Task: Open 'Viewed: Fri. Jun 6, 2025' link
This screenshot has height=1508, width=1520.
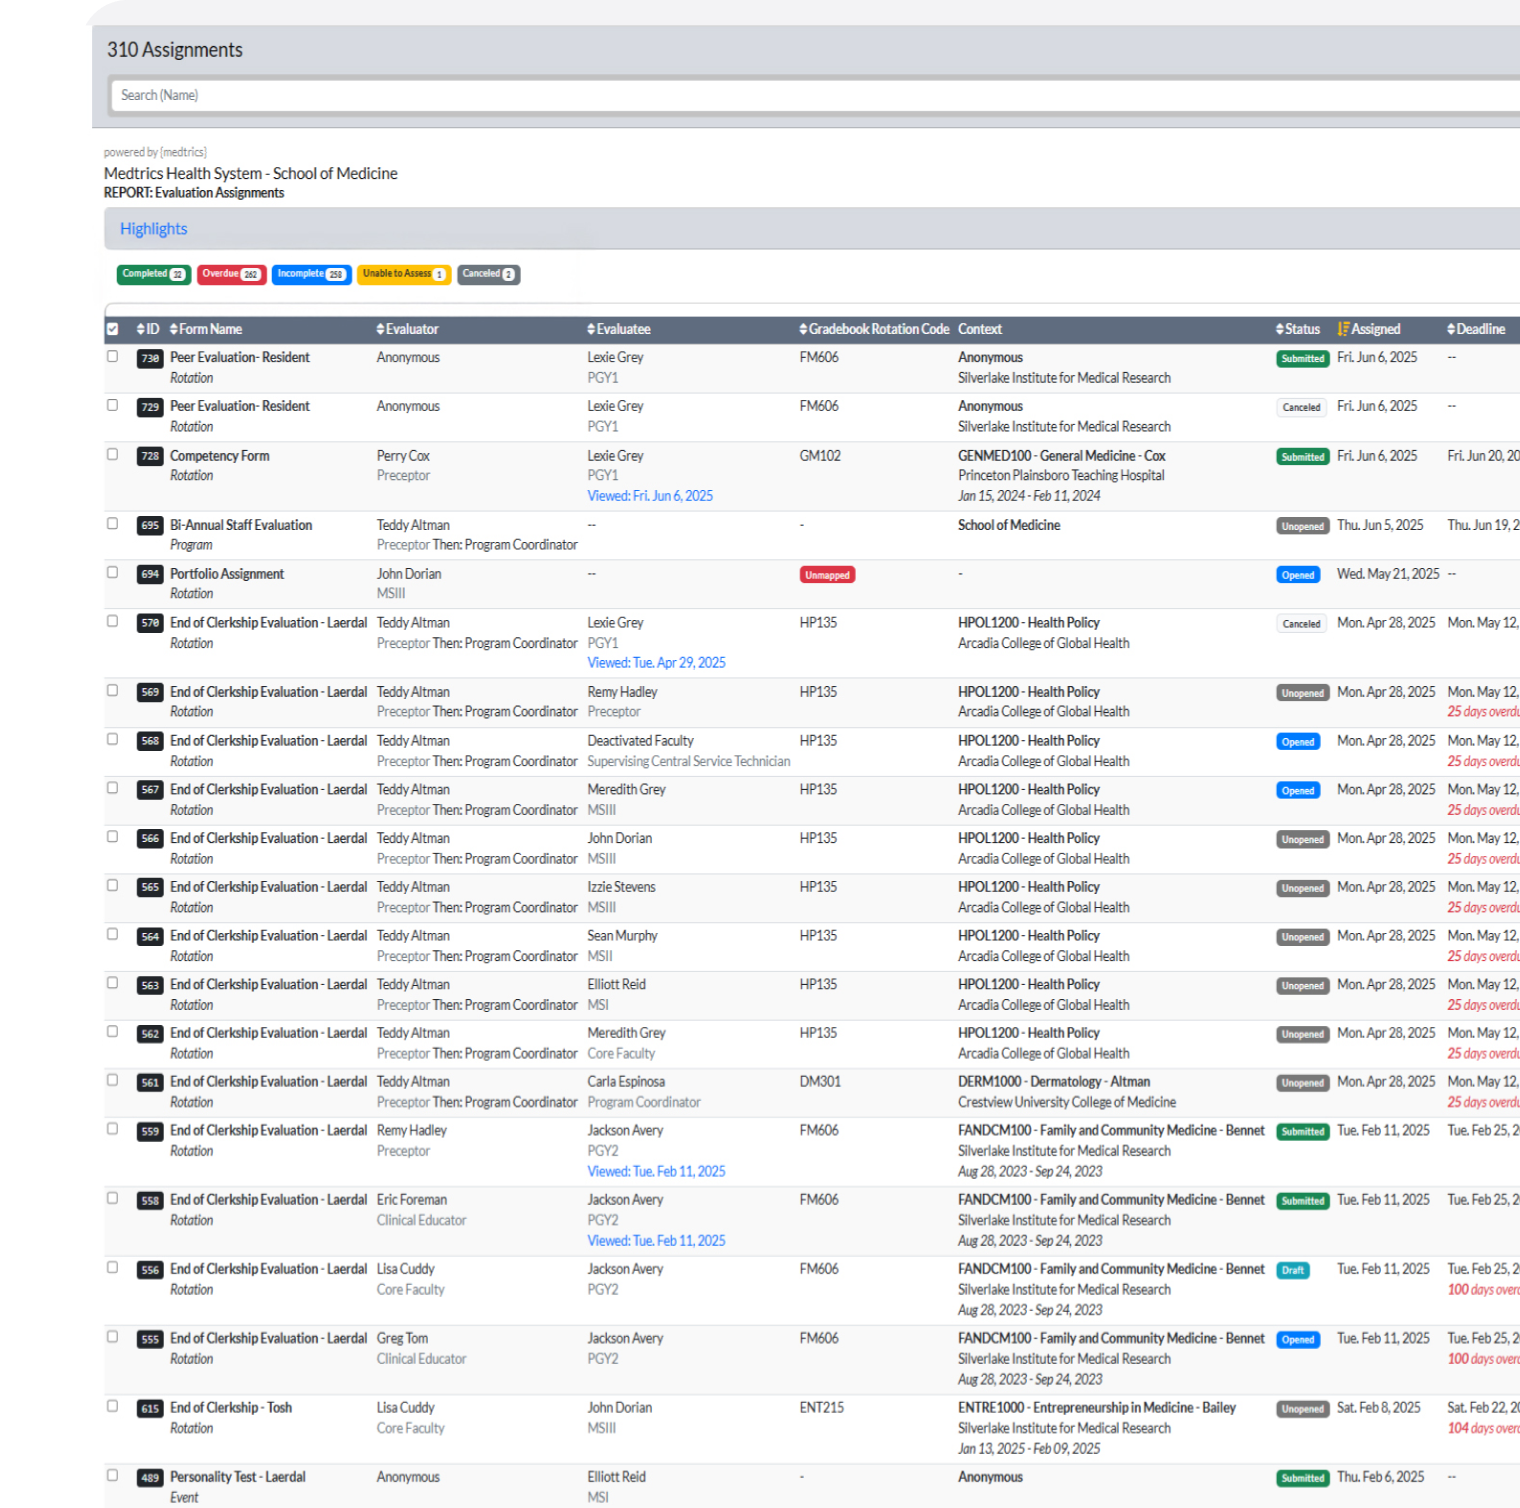Action: tap(651, 495)
